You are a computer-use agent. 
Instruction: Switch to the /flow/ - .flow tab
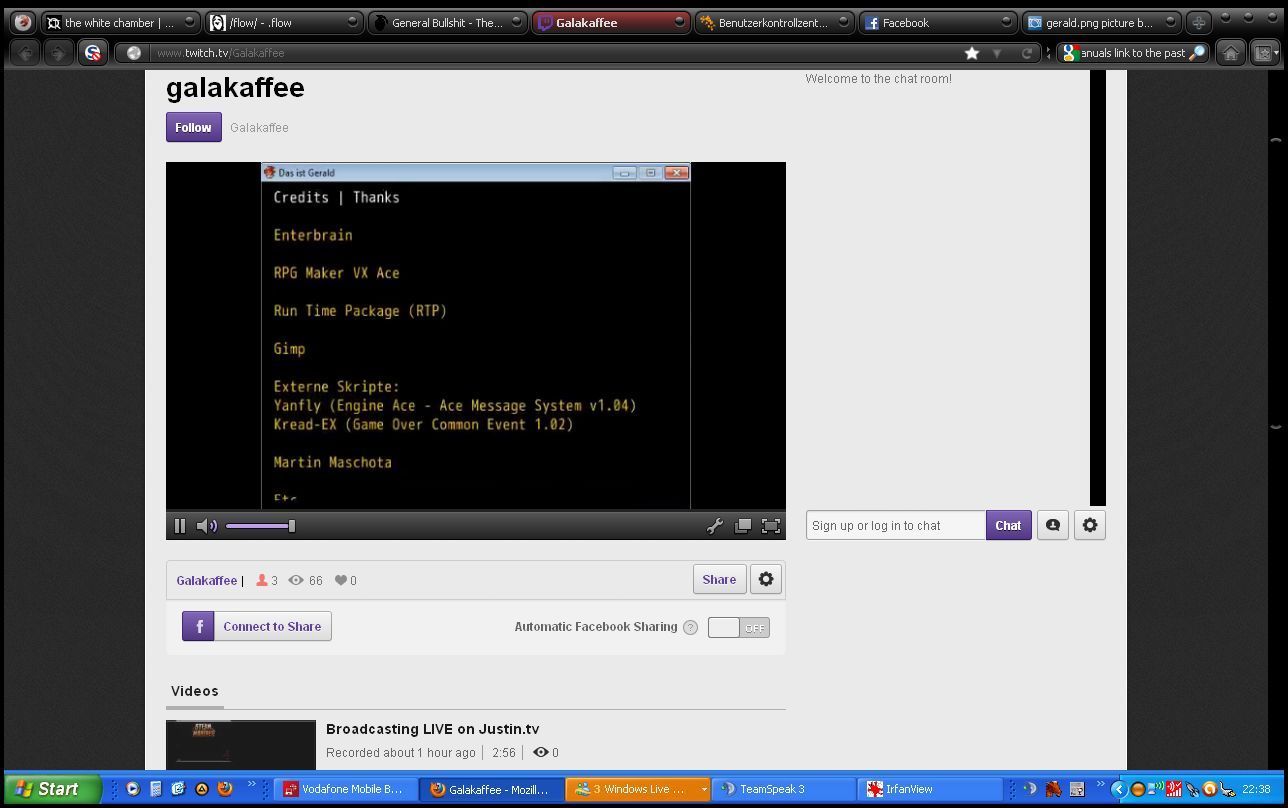pos(284,22)
